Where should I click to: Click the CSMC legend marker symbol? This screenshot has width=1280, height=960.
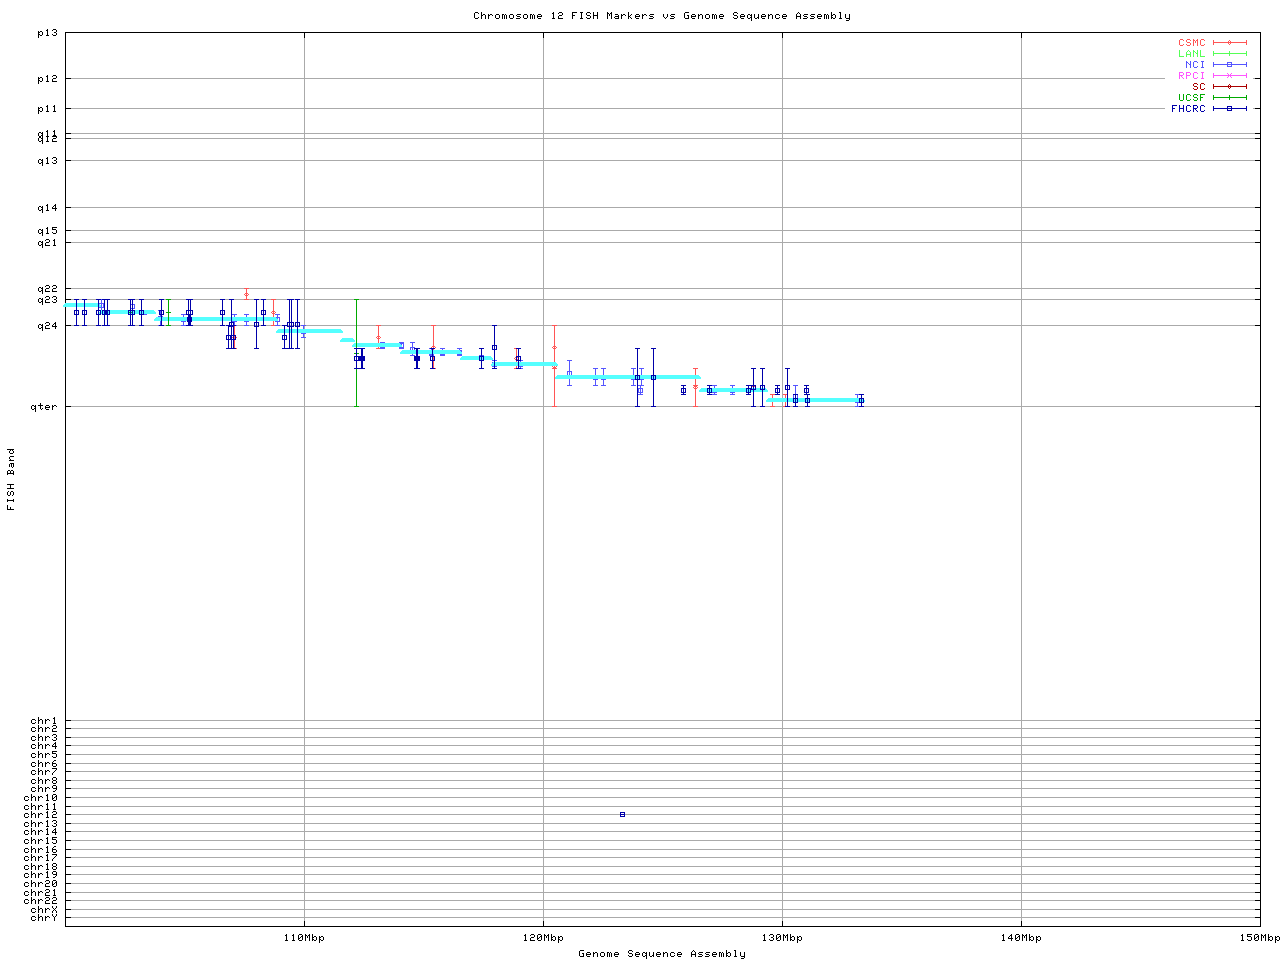tap(1229, 43)
